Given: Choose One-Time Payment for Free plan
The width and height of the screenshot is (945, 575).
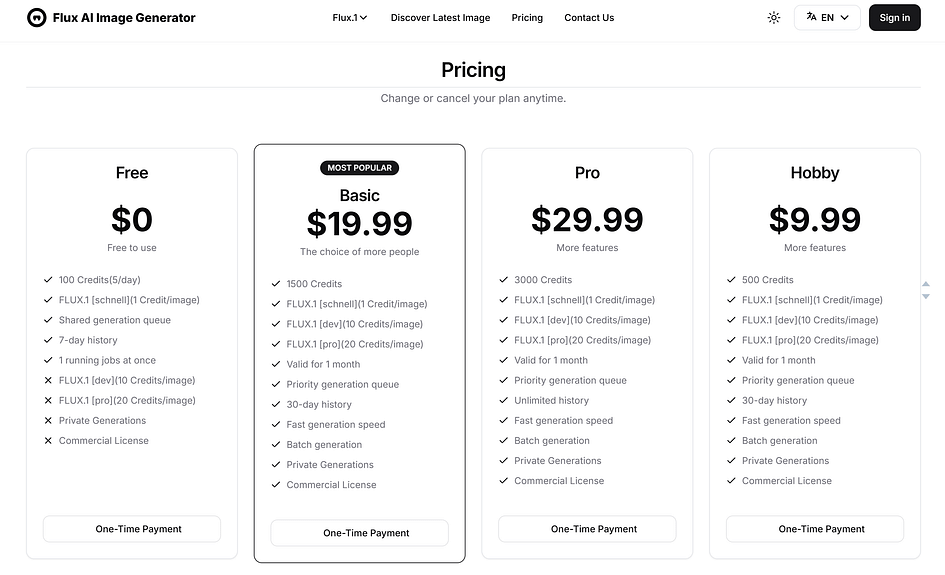Looking at the screenshot, I should tap(132, 529).
